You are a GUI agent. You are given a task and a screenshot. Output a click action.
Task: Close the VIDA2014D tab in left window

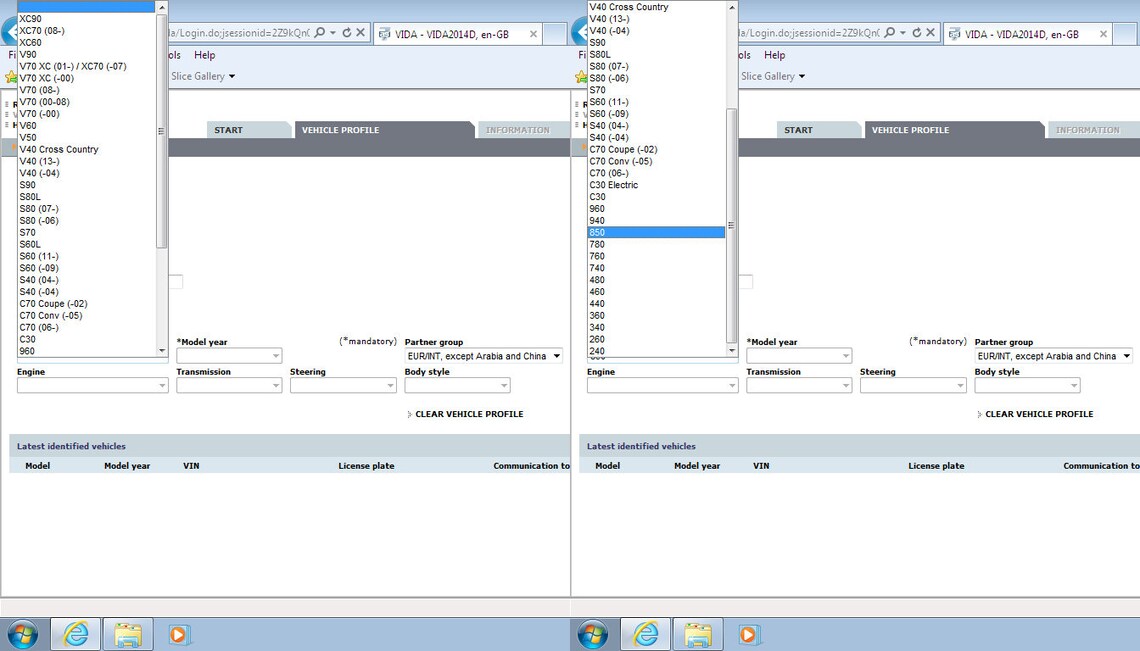click(533, 34)
